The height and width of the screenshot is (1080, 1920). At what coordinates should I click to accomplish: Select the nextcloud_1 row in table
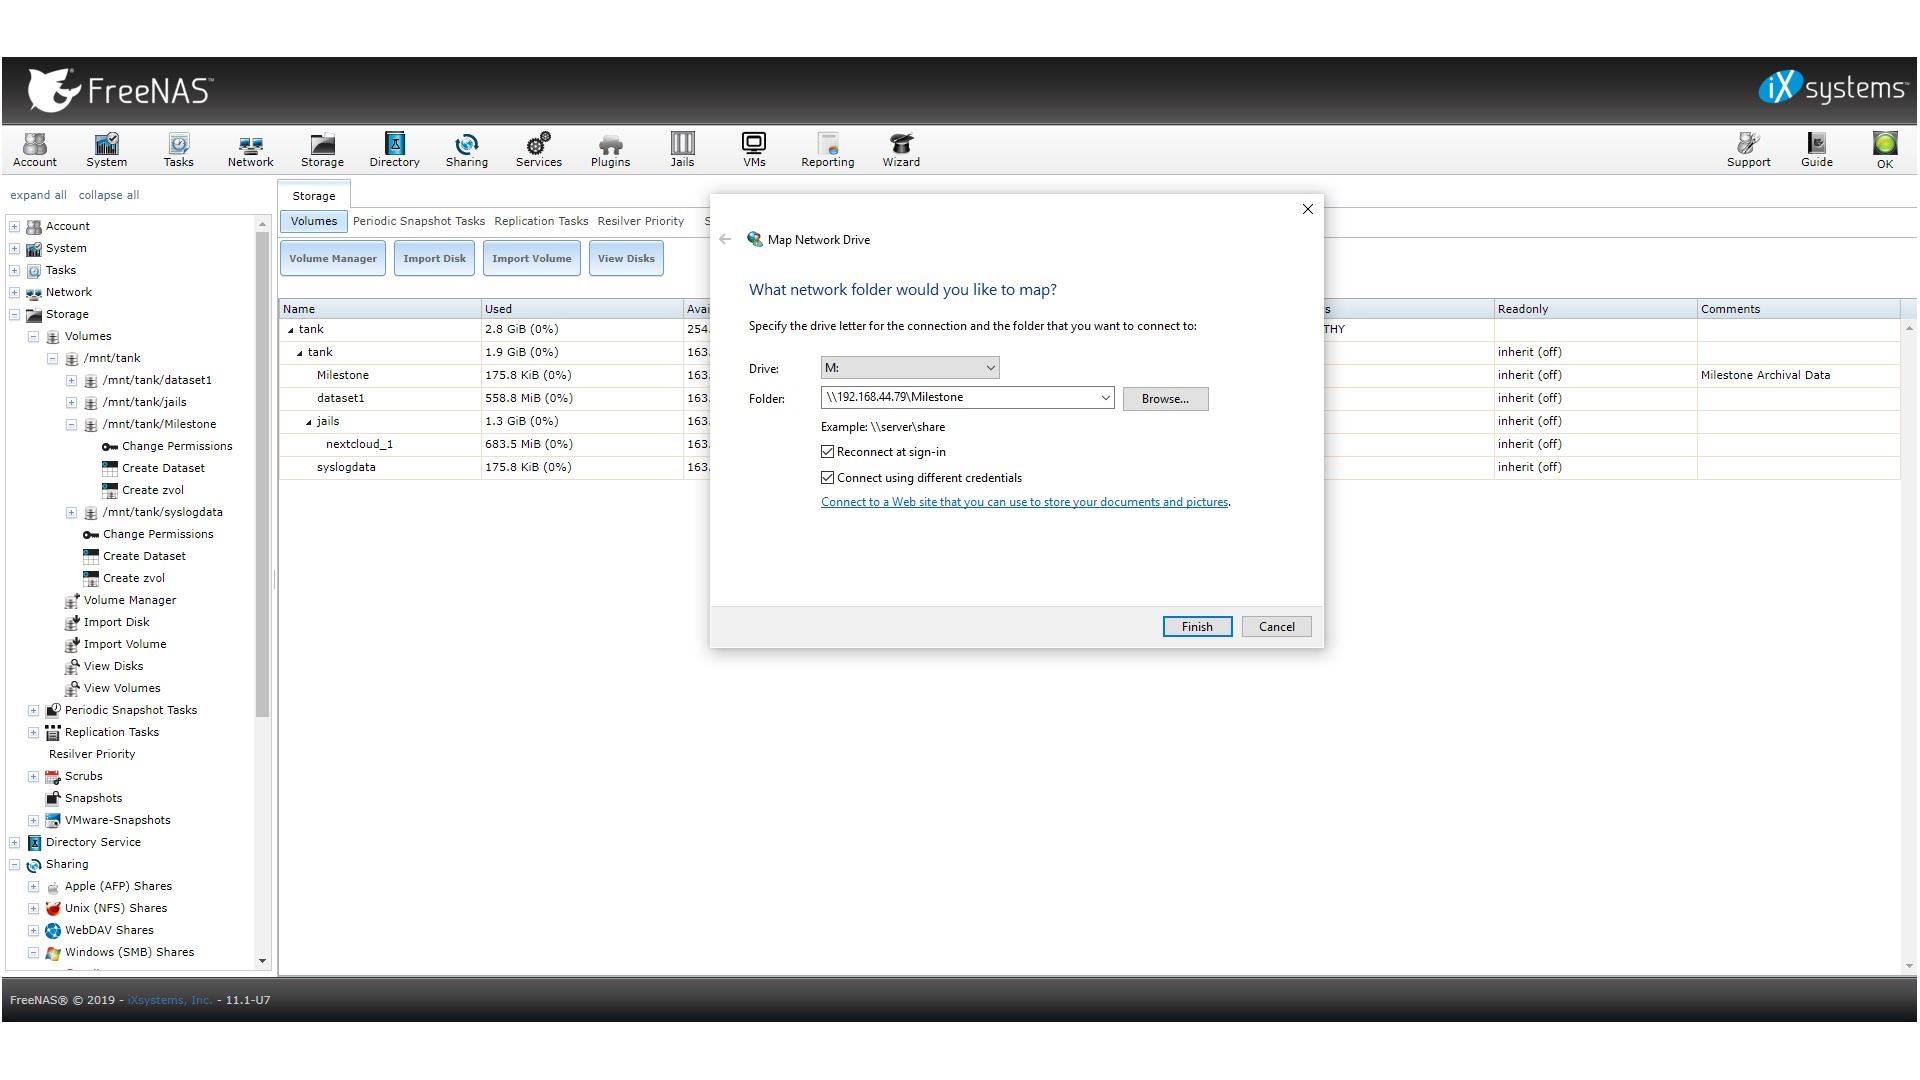click(x=1090, y=444)
